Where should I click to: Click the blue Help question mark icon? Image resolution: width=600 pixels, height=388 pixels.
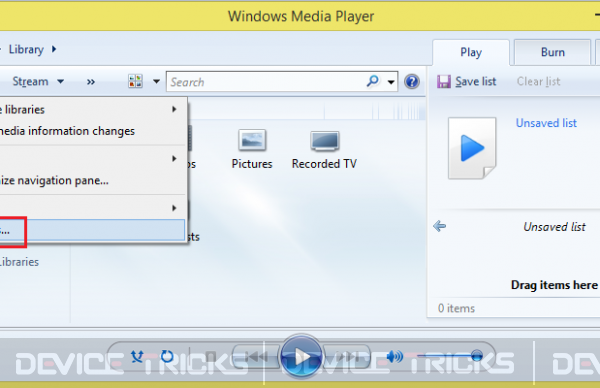[x=412, y=82]
